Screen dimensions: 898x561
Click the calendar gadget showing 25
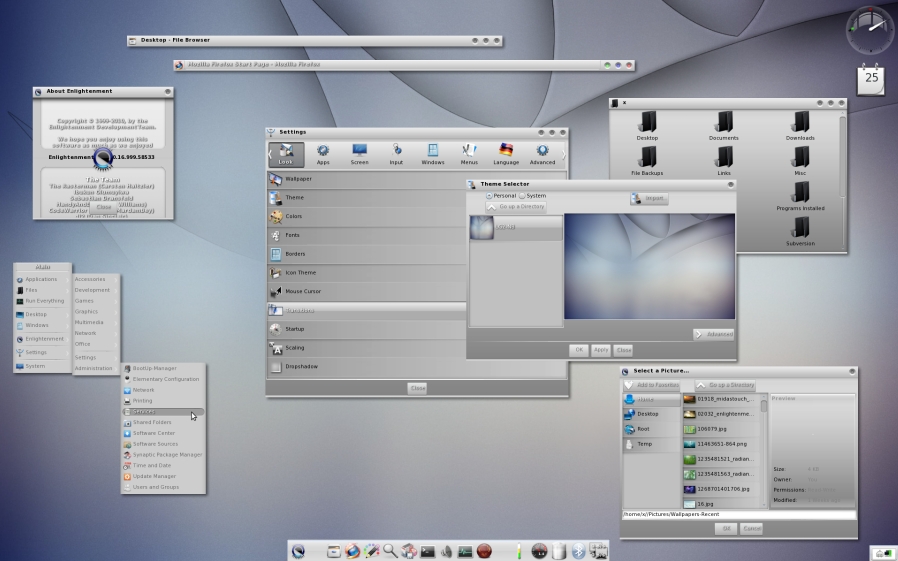871,80
